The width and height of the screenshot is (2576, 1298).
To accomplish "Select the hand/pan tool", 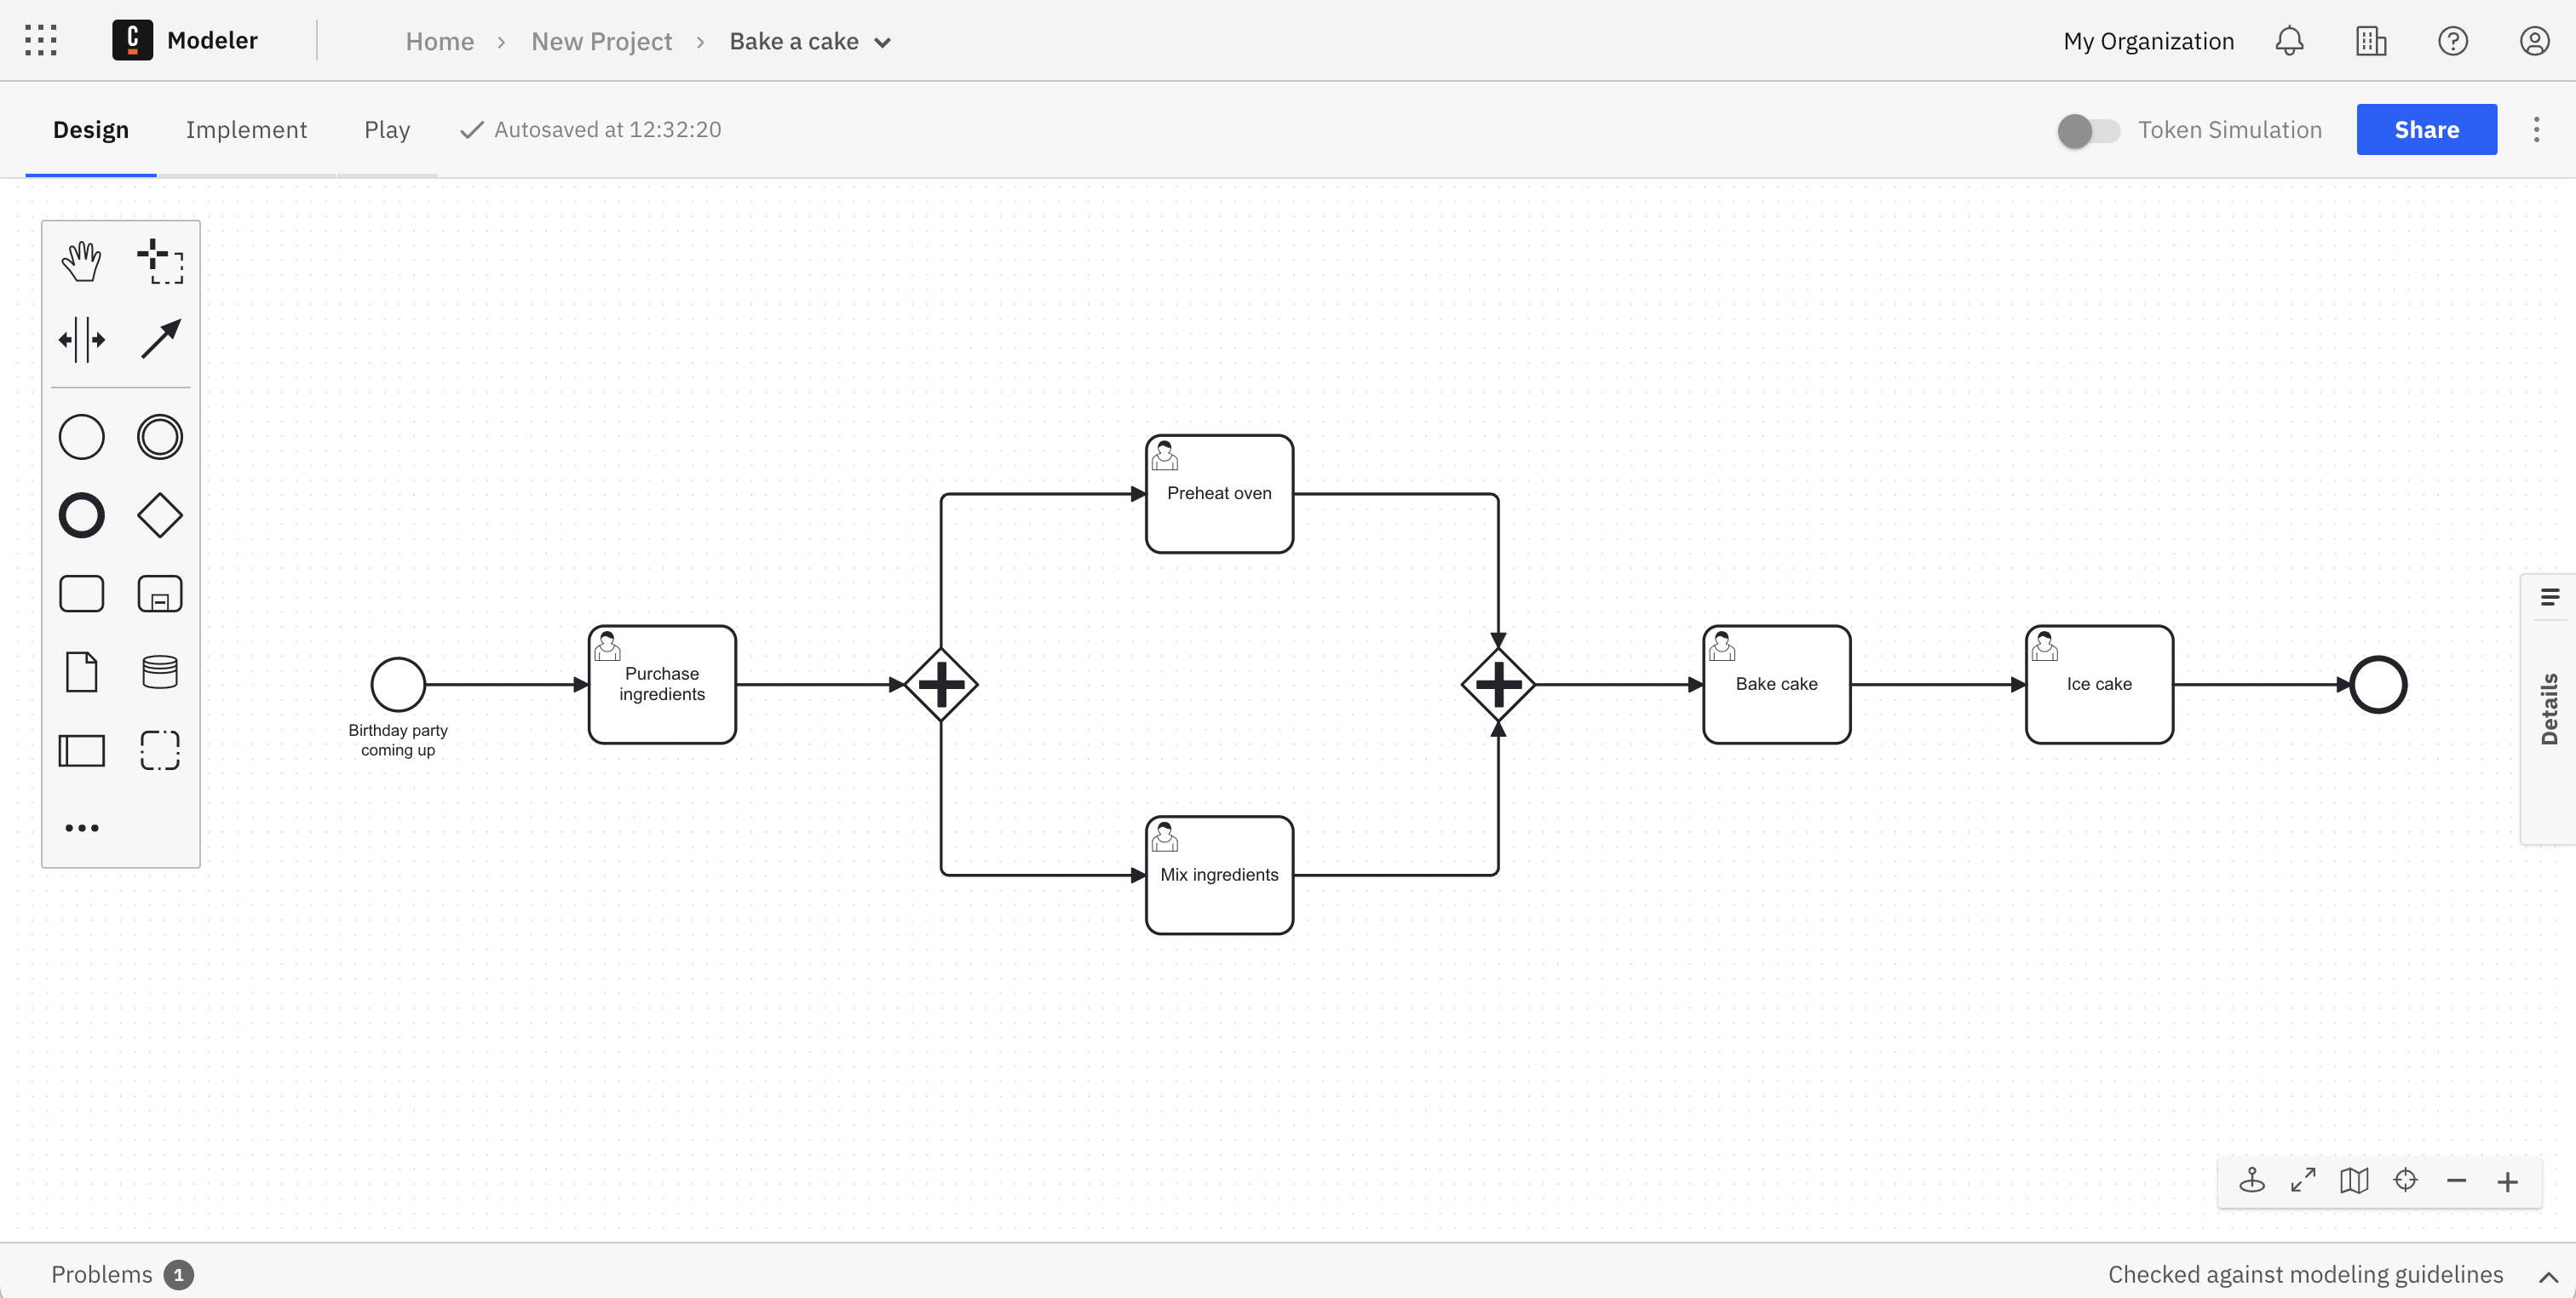I will click(x=79, y=261).
